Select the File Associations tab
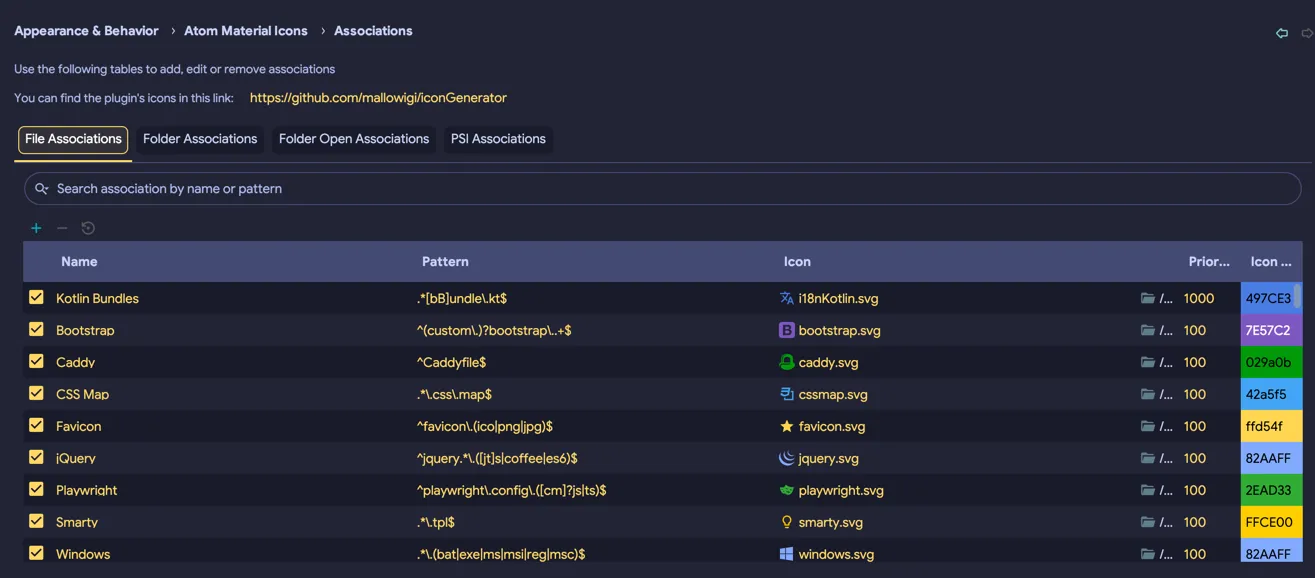The image size is (1315, 578). coord(73,139)
